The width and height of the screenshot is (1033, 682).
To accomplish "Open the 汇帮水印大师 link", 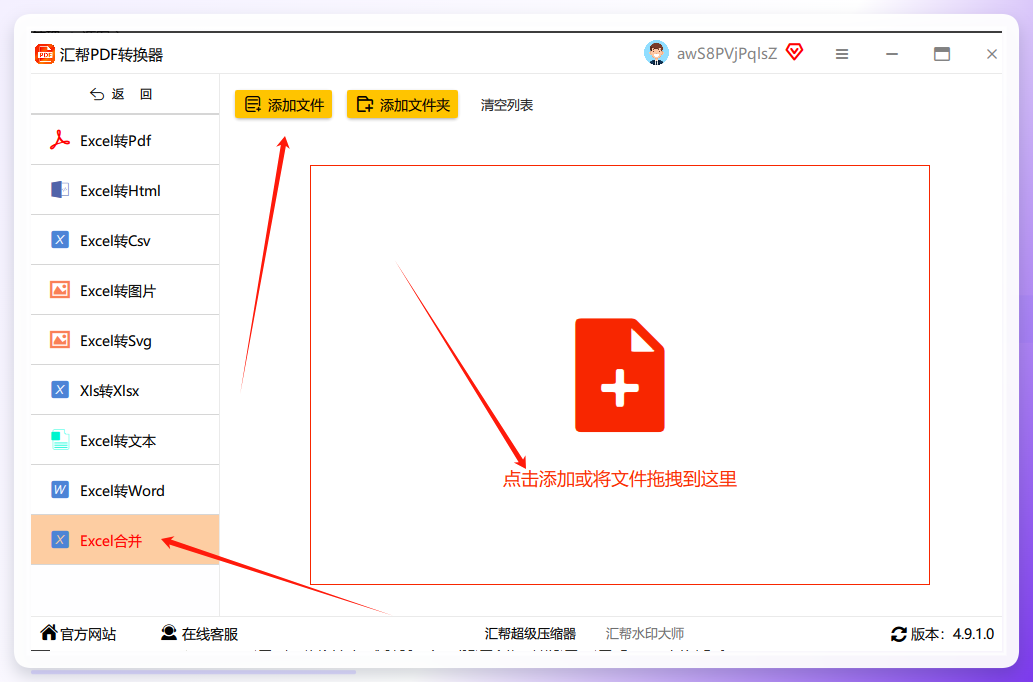I will coord(645,634).
